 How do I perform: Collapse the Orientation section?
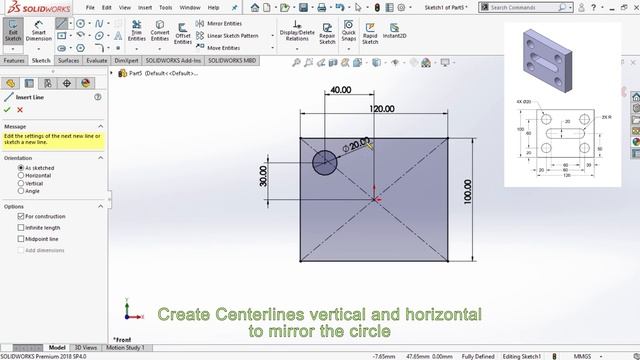tap(100, 158)
